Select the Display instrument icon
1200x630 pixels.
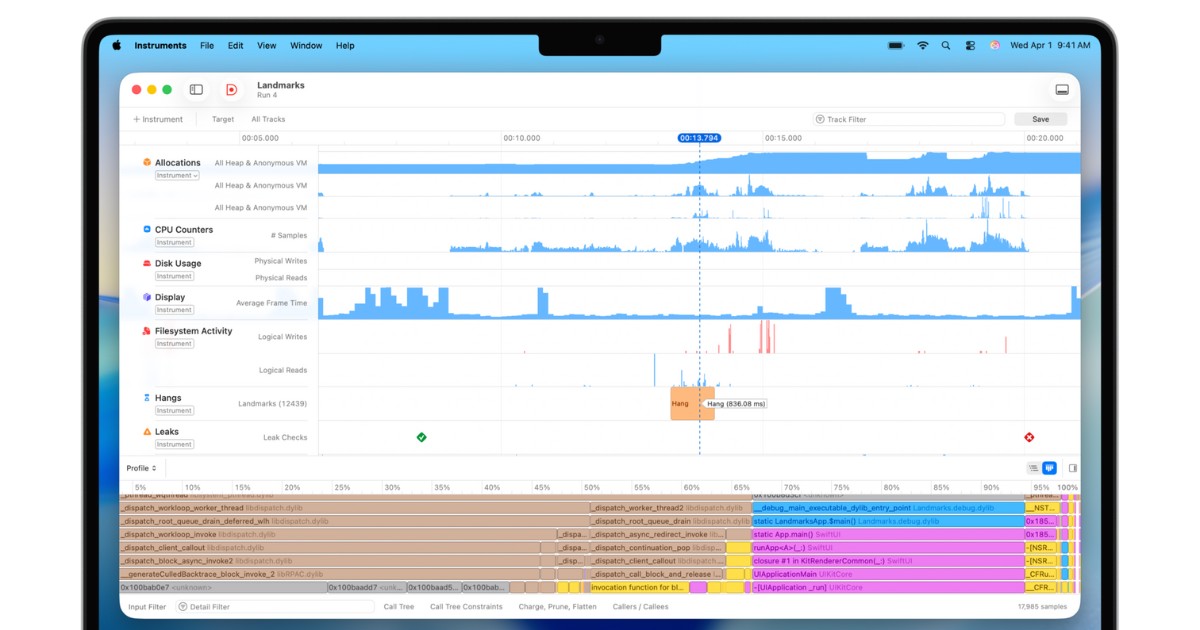[147, 297]
